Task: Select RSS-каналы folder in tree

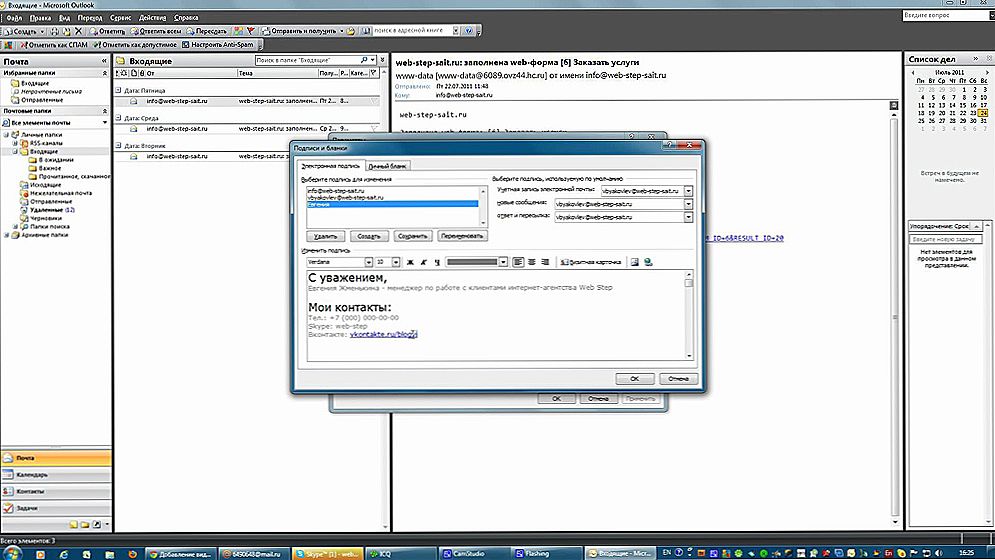Action: pos(45,143)
